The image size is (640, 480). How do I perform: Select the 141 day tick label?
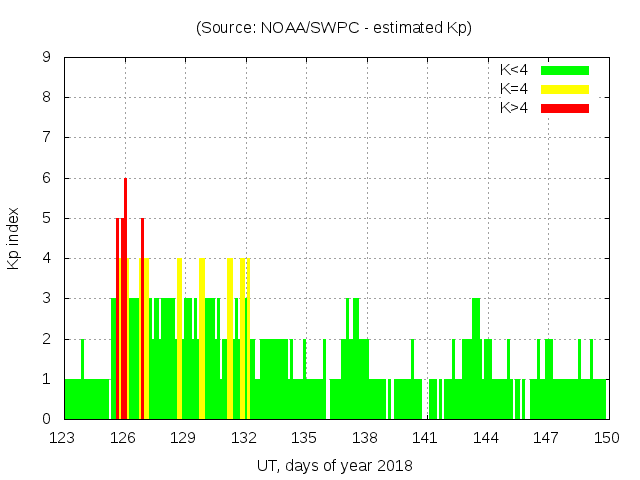(x=425, y=438)
